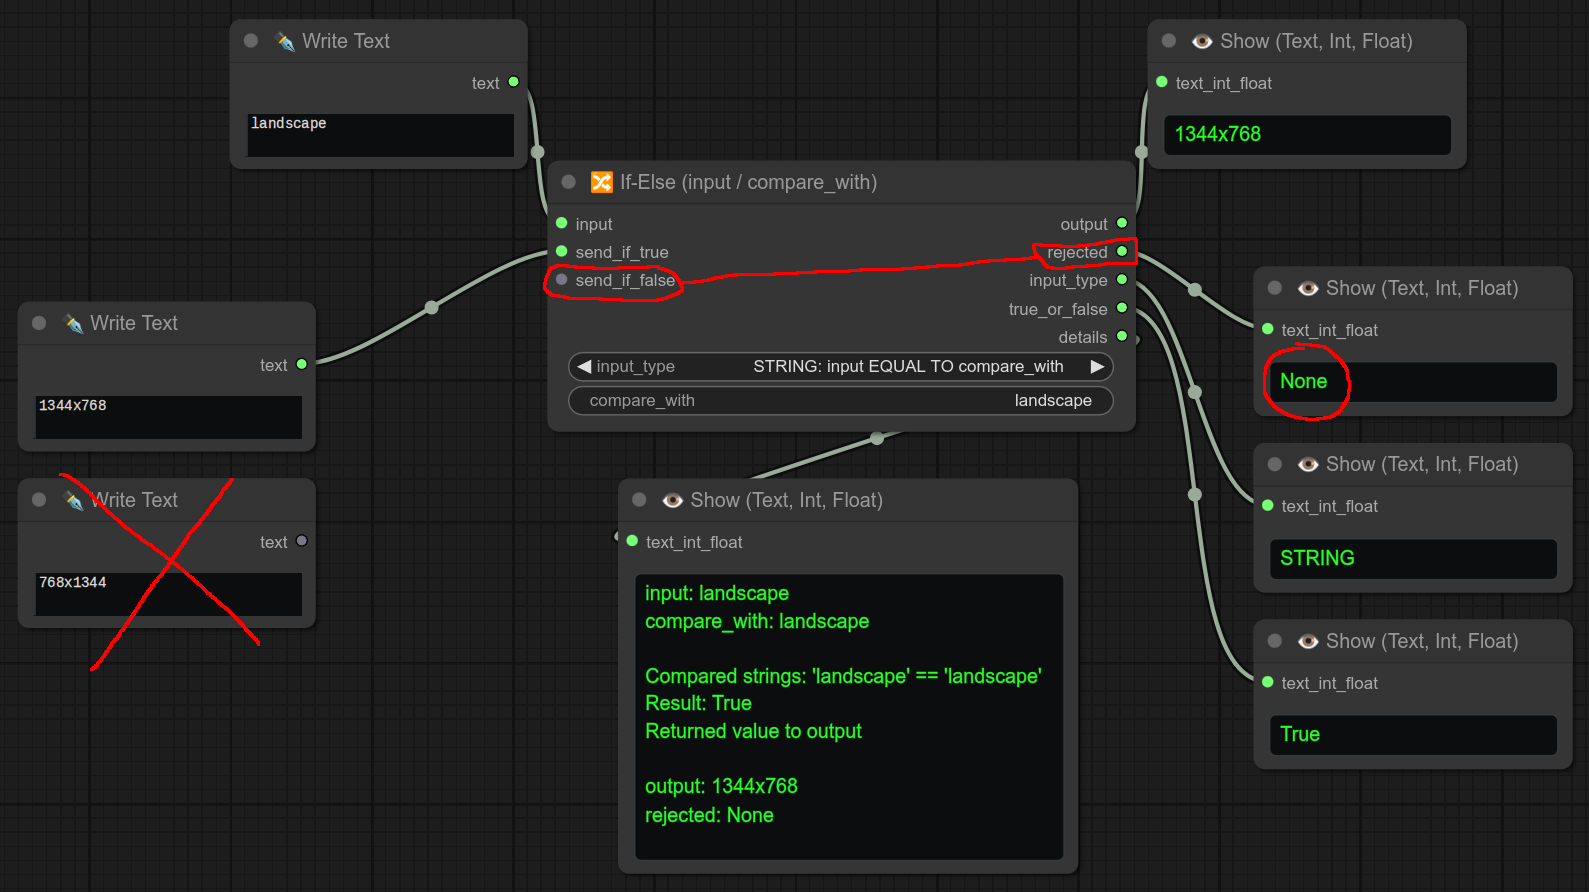Click eye icon on Show node displaying STRING
This screenshot has width=1589, height=892.
tap(1307, 464)
